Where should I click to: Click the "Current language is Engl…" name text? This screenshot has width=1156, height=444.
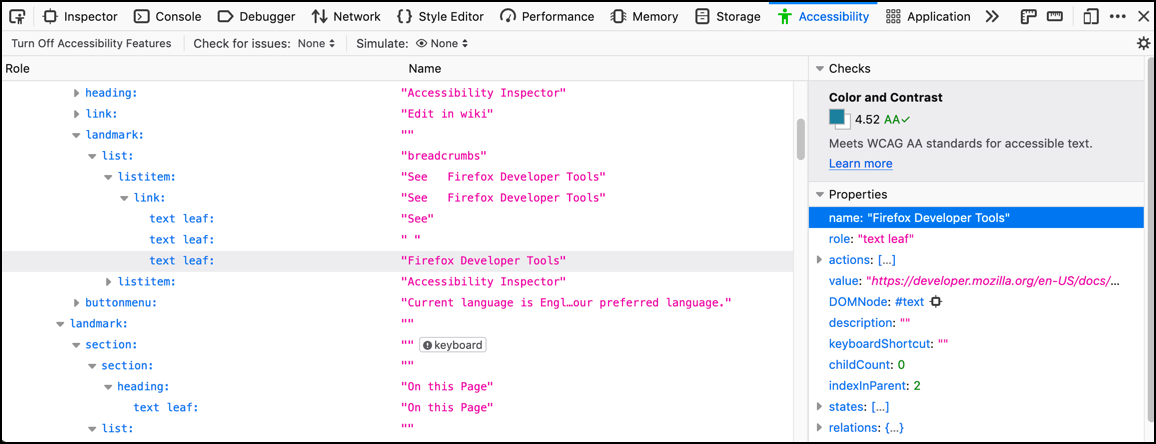[x=565, y=302]
